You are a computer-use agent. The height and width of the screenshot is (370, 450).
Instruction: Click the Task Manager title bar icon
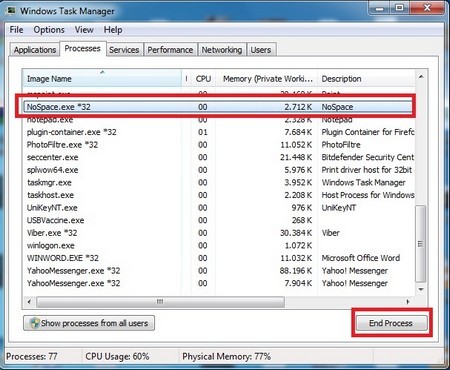click(11, 11)
